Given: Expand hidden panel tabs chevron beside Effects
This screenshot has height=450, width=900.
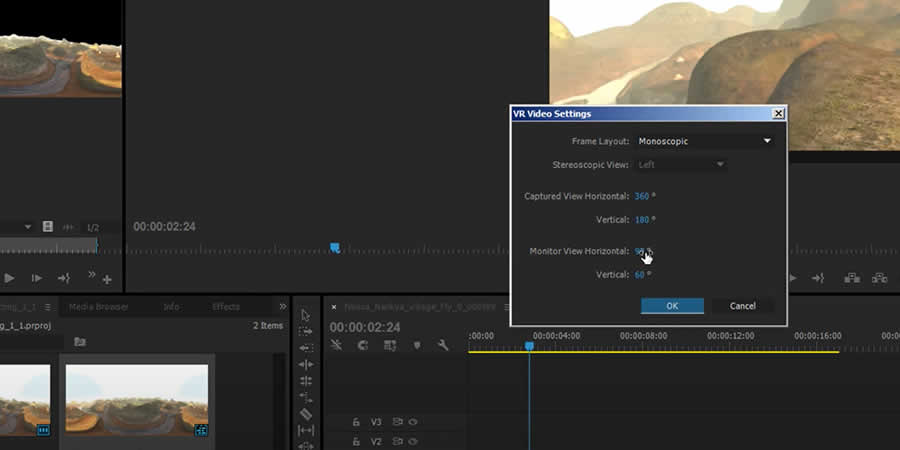Looking at the screenshot, I should [x=282, y=306].
